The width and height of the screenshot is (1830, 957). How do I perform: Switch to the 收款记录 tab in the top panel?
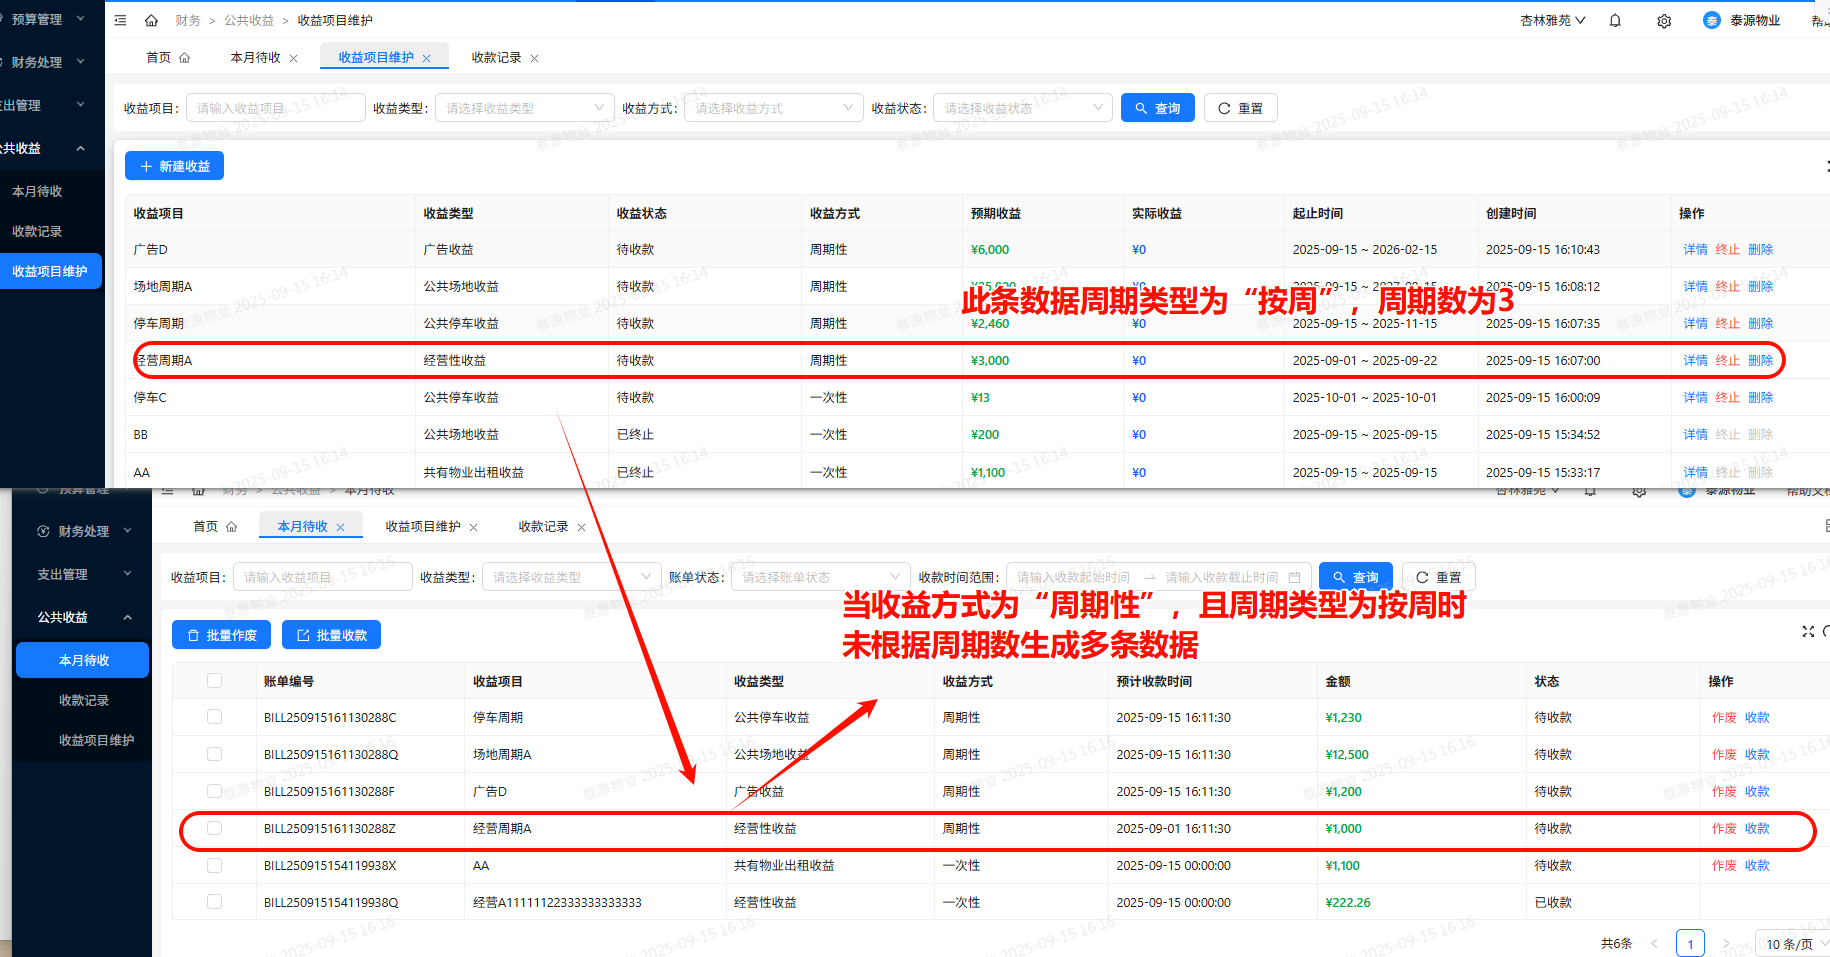point(496,58)
